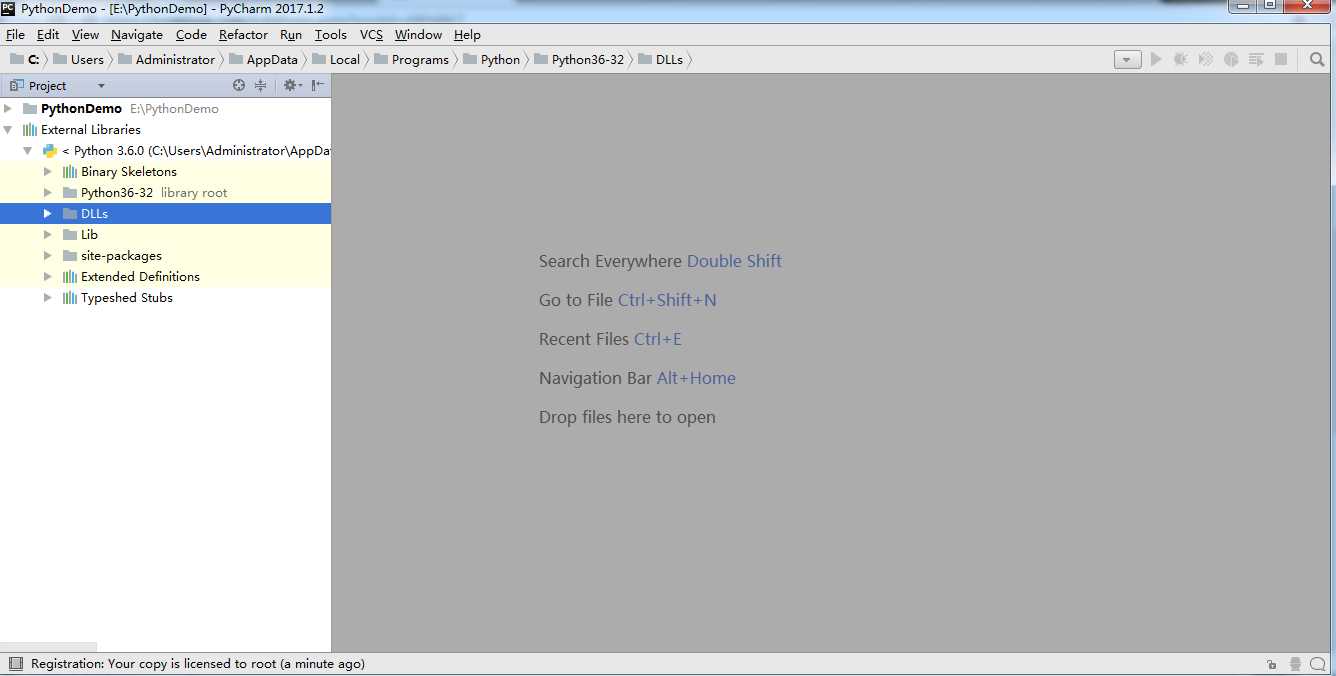Open the Help menu
The width and height of the screenshot is (1336, 676).
(467, 34)
